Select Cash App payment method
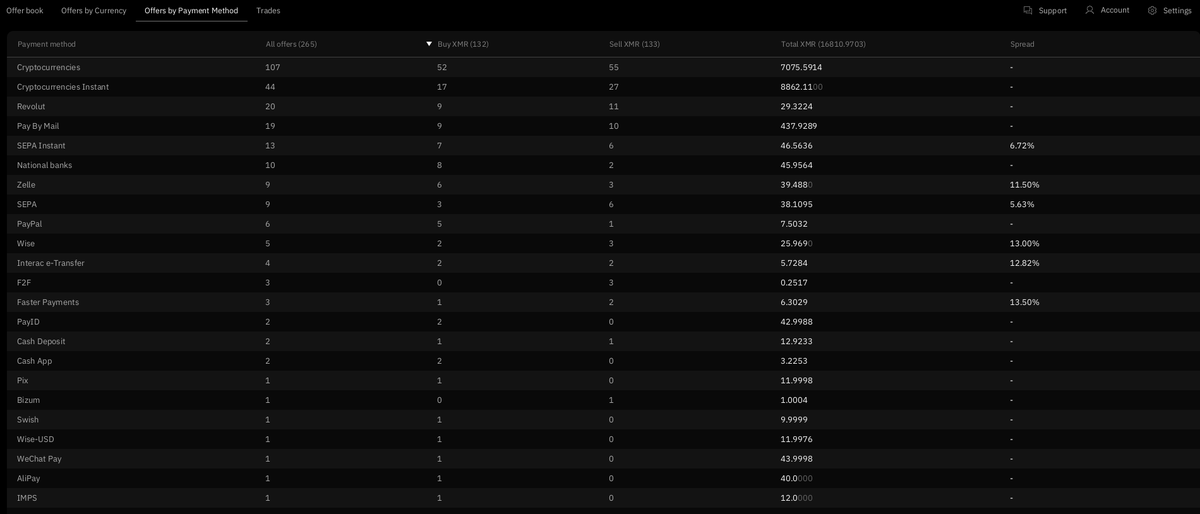1200x514 pixels. (x=34, y=360)
